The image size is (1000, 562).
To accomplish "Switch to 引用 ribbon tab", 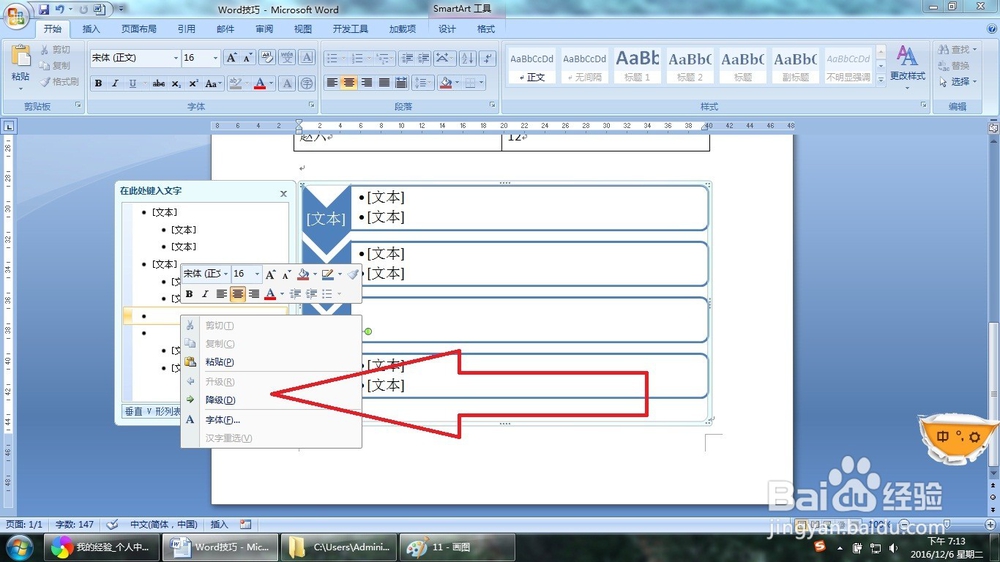I will (x=186, y=29).
